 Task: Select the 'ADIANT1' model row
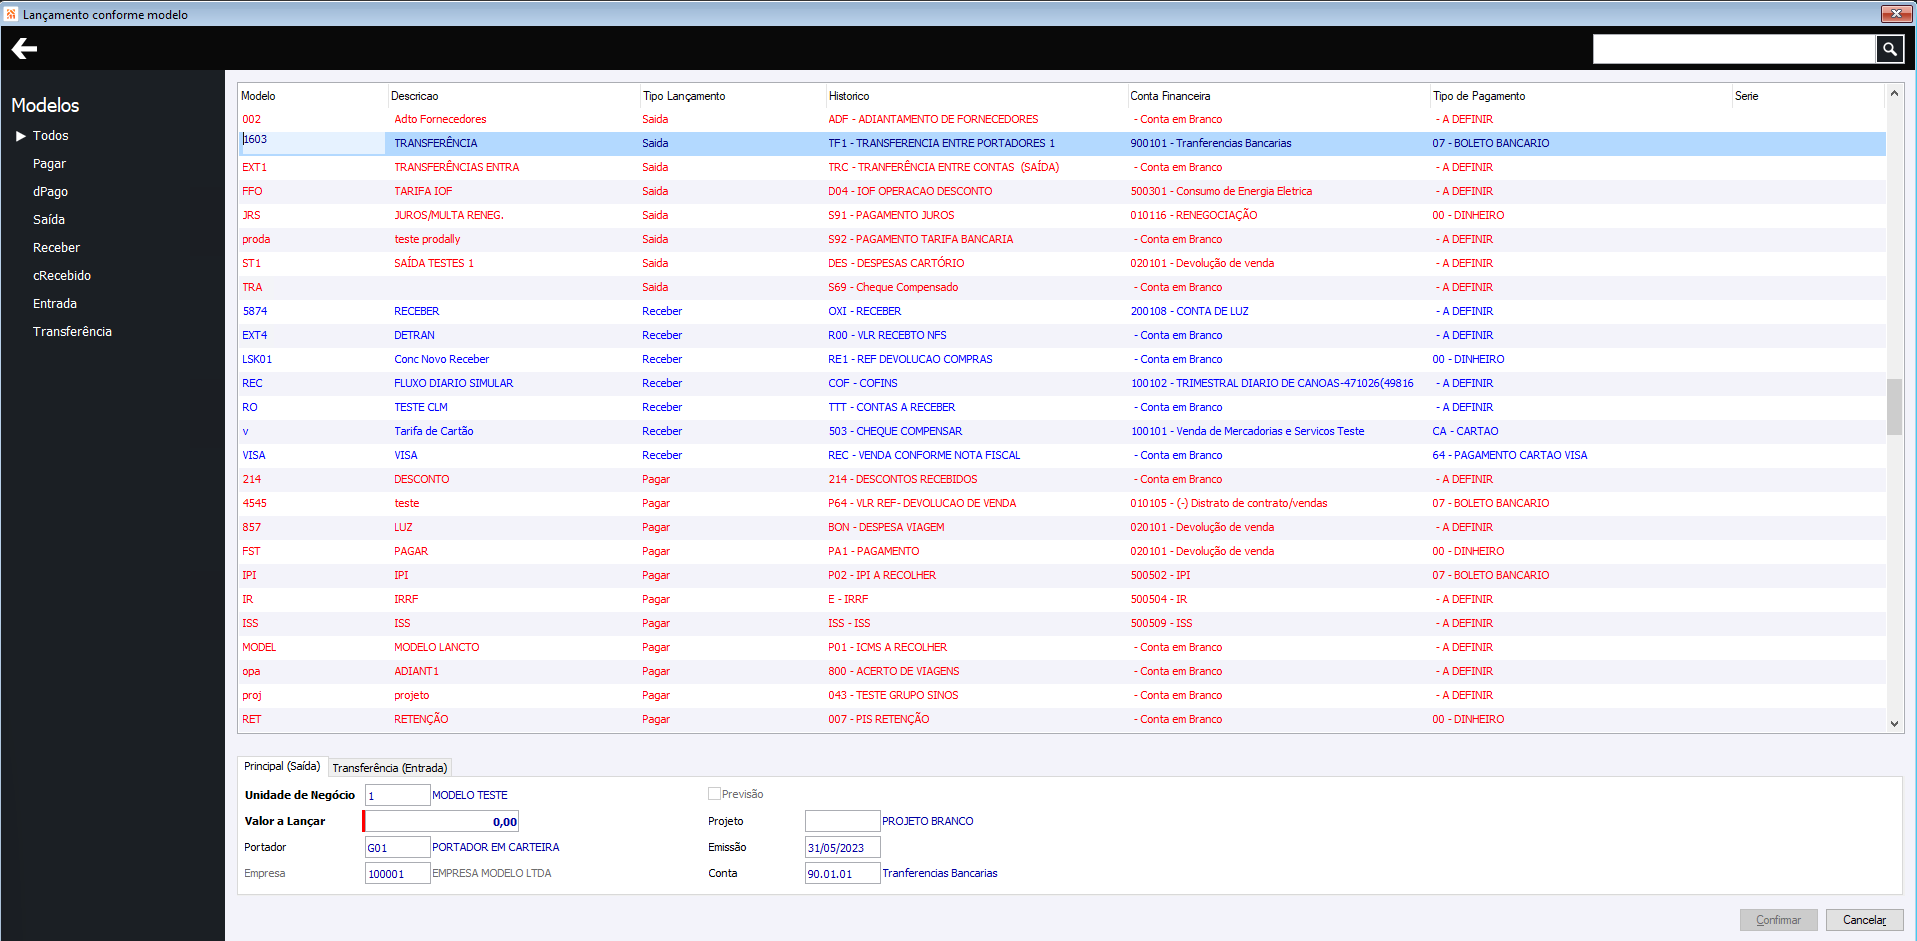1061,671
